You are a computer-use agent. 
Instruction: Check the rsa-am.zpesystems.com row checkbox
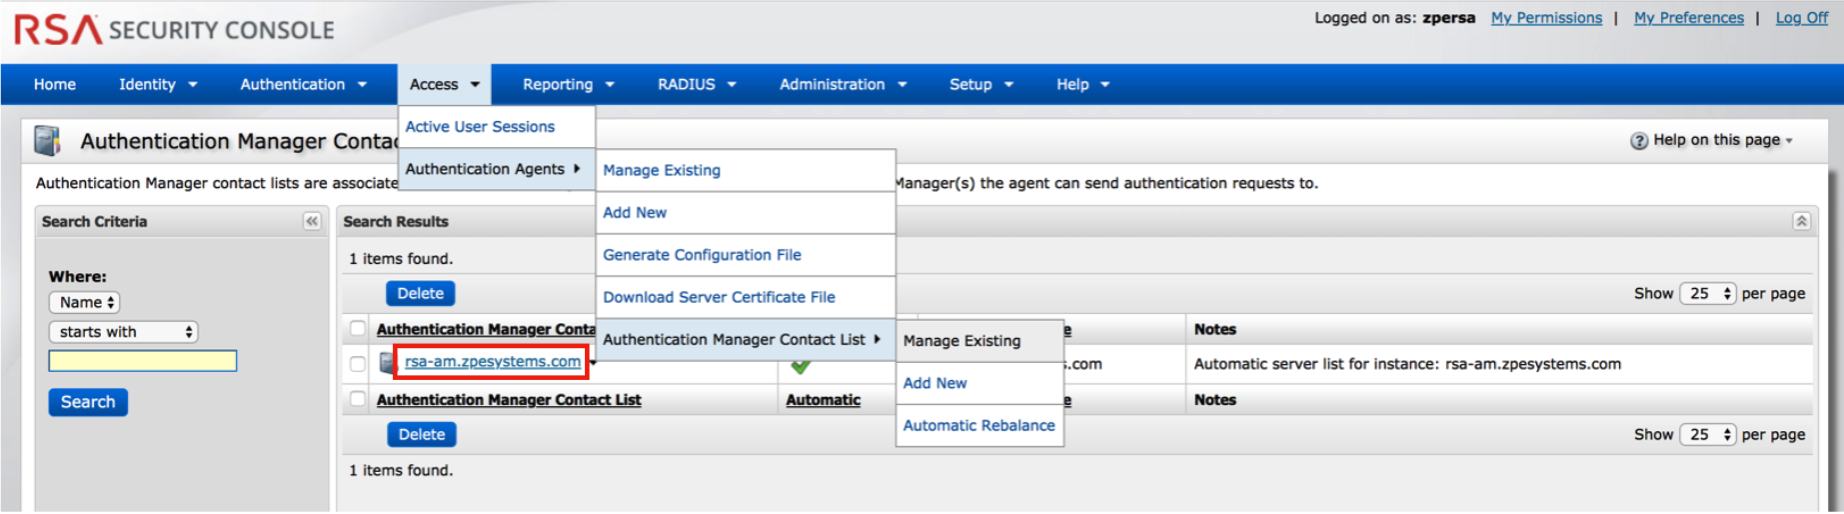click(358, 363)
